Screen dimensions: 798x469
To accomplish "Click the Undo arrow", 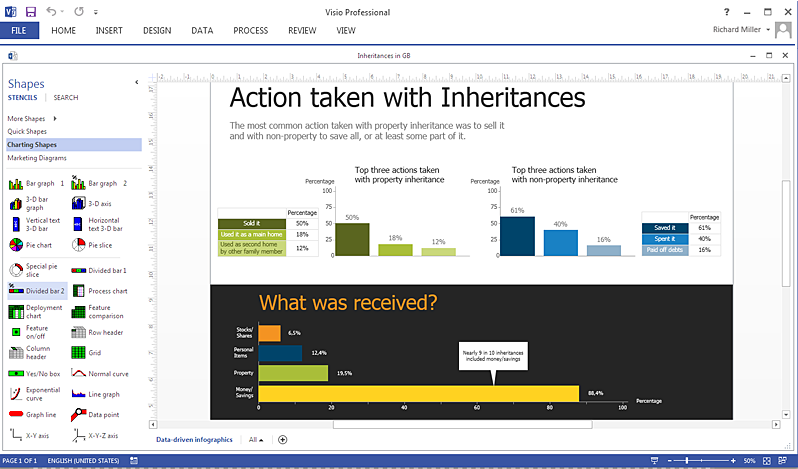I will [51, 11].
